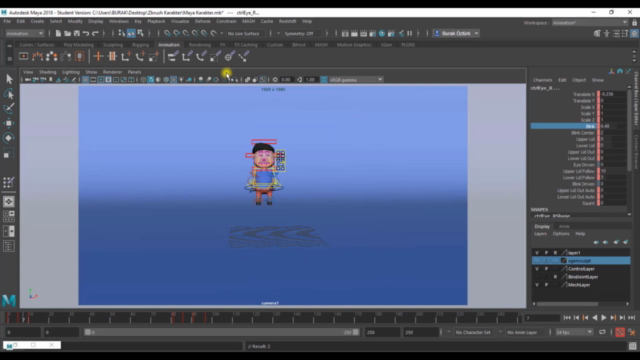Click the current frame field beside timeline
640x360 pixels.
click(542, 318)
